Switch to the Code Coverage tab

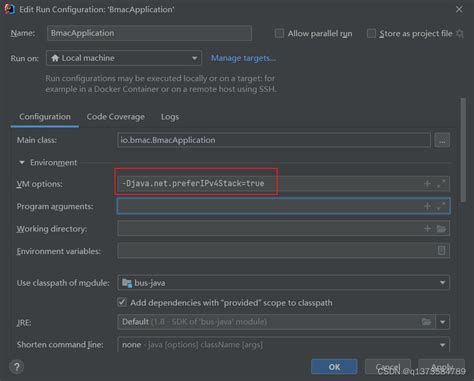pos(116,117)
